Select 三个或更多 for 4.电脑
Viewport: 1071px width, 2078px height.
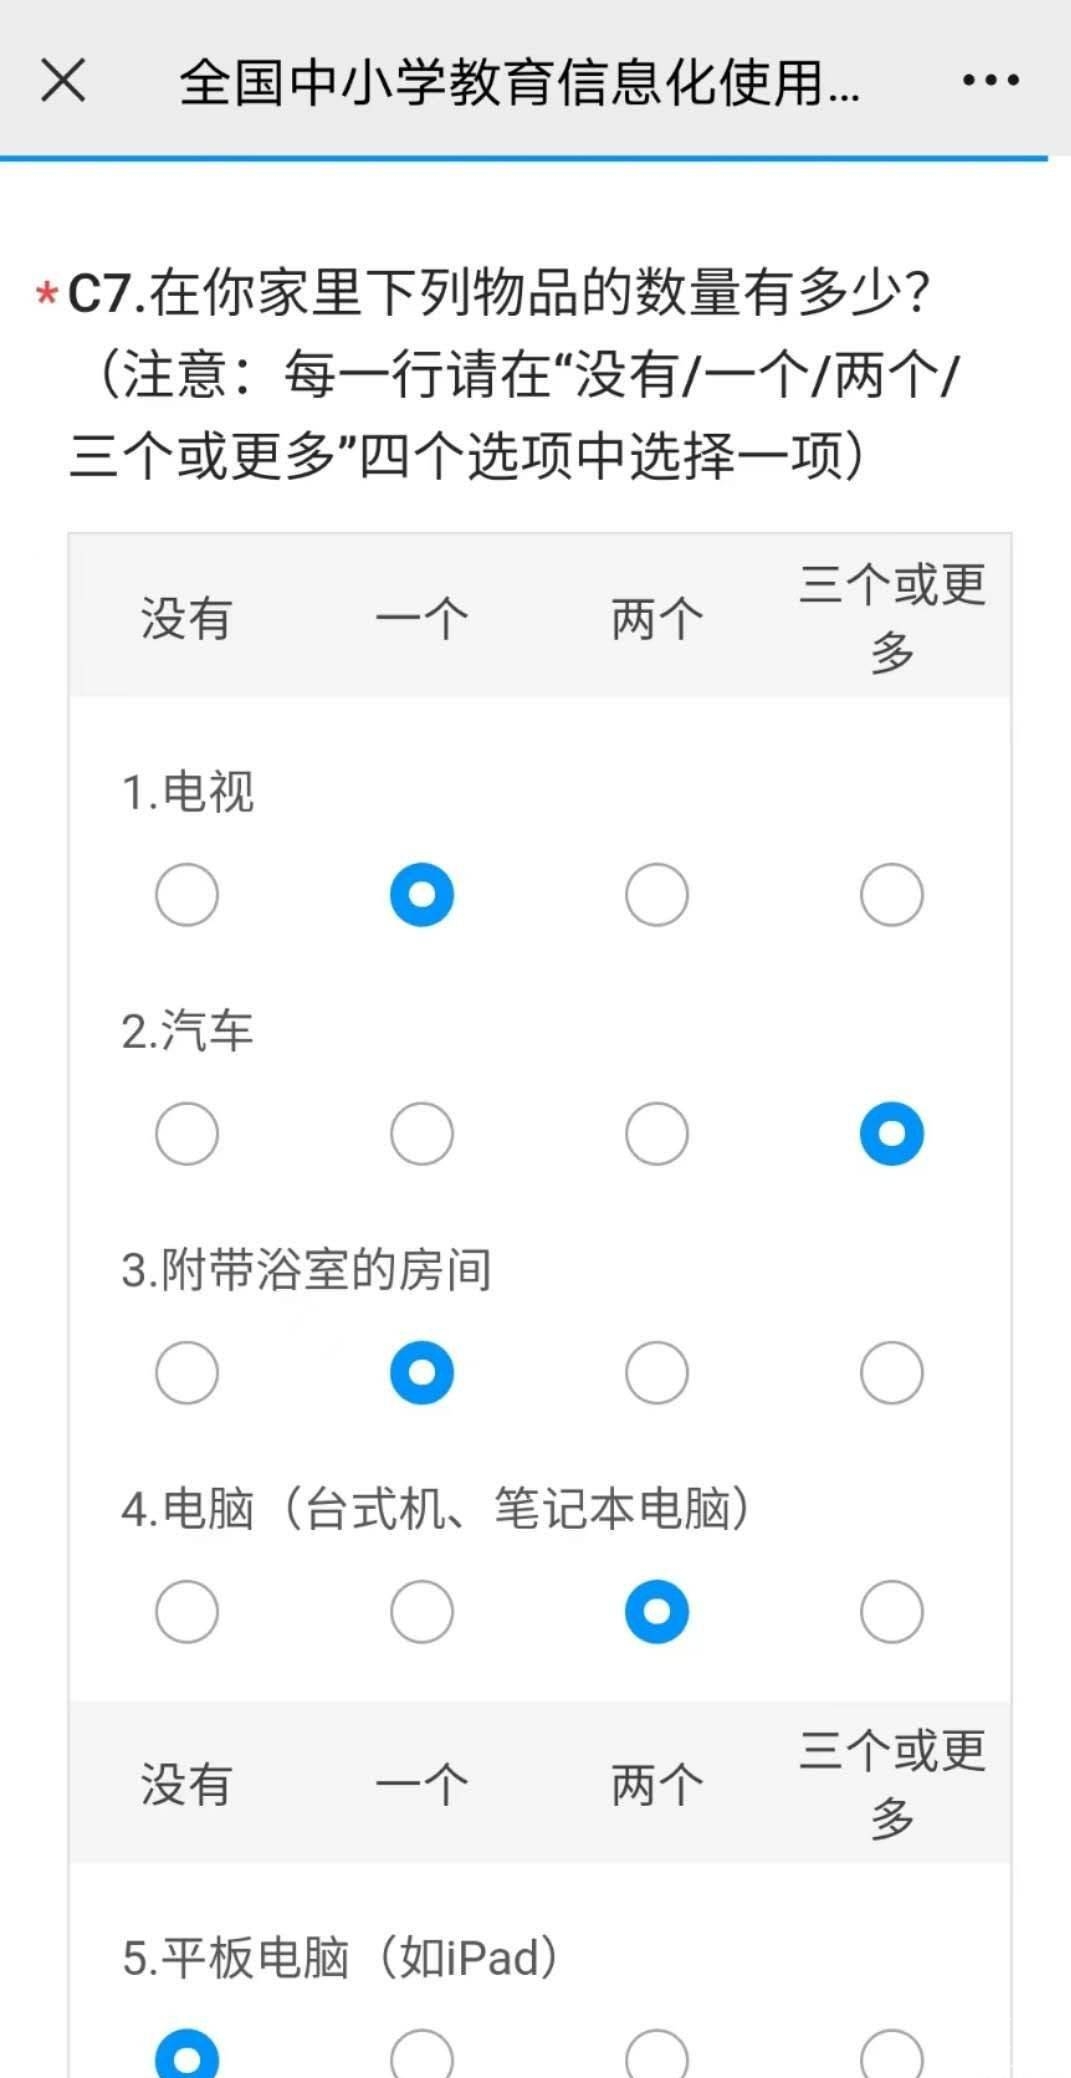point(891,1611)
